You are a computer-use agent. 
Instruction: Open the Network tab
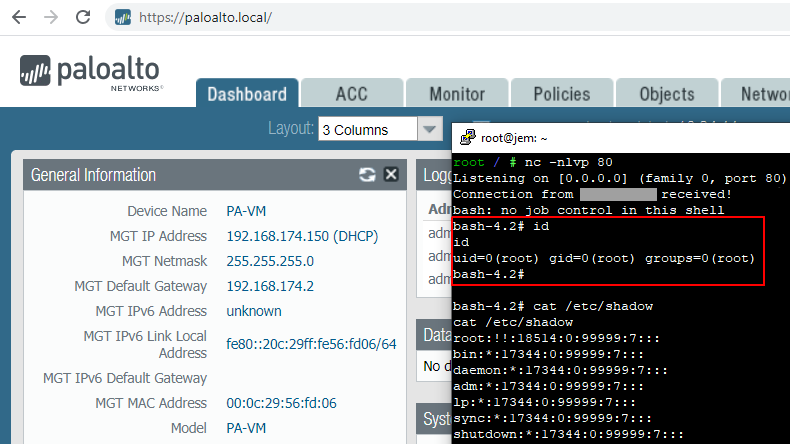pos(756,94)
